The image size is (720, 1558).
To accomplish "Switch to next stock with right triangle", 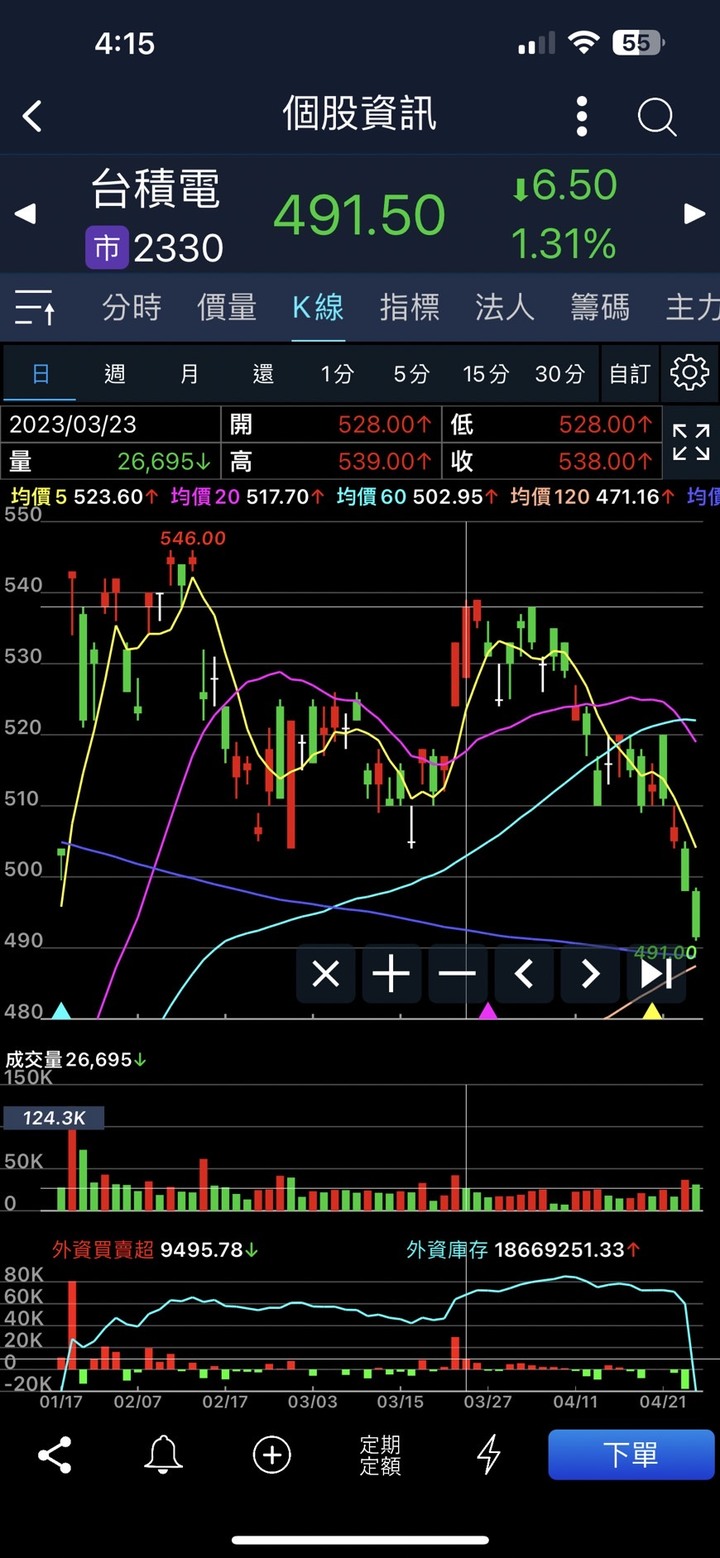I will click(694, 213).
